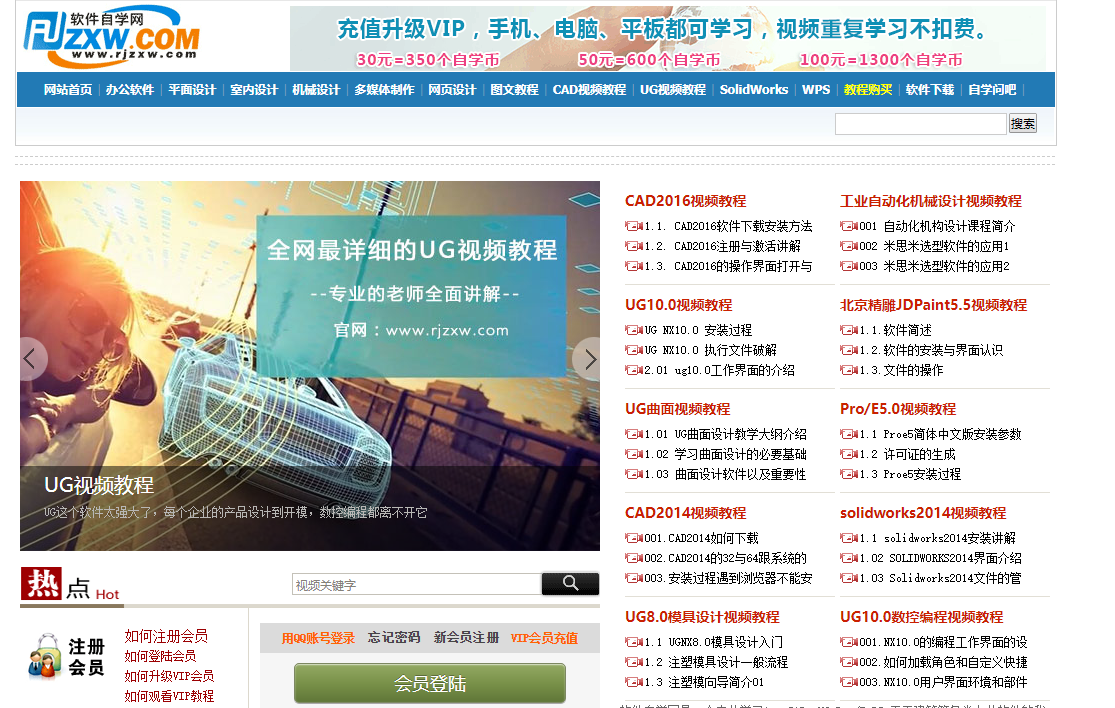The image size is (1115, 708).
Task: Open UG视频教程 navigation item
Action: [673, 90]
